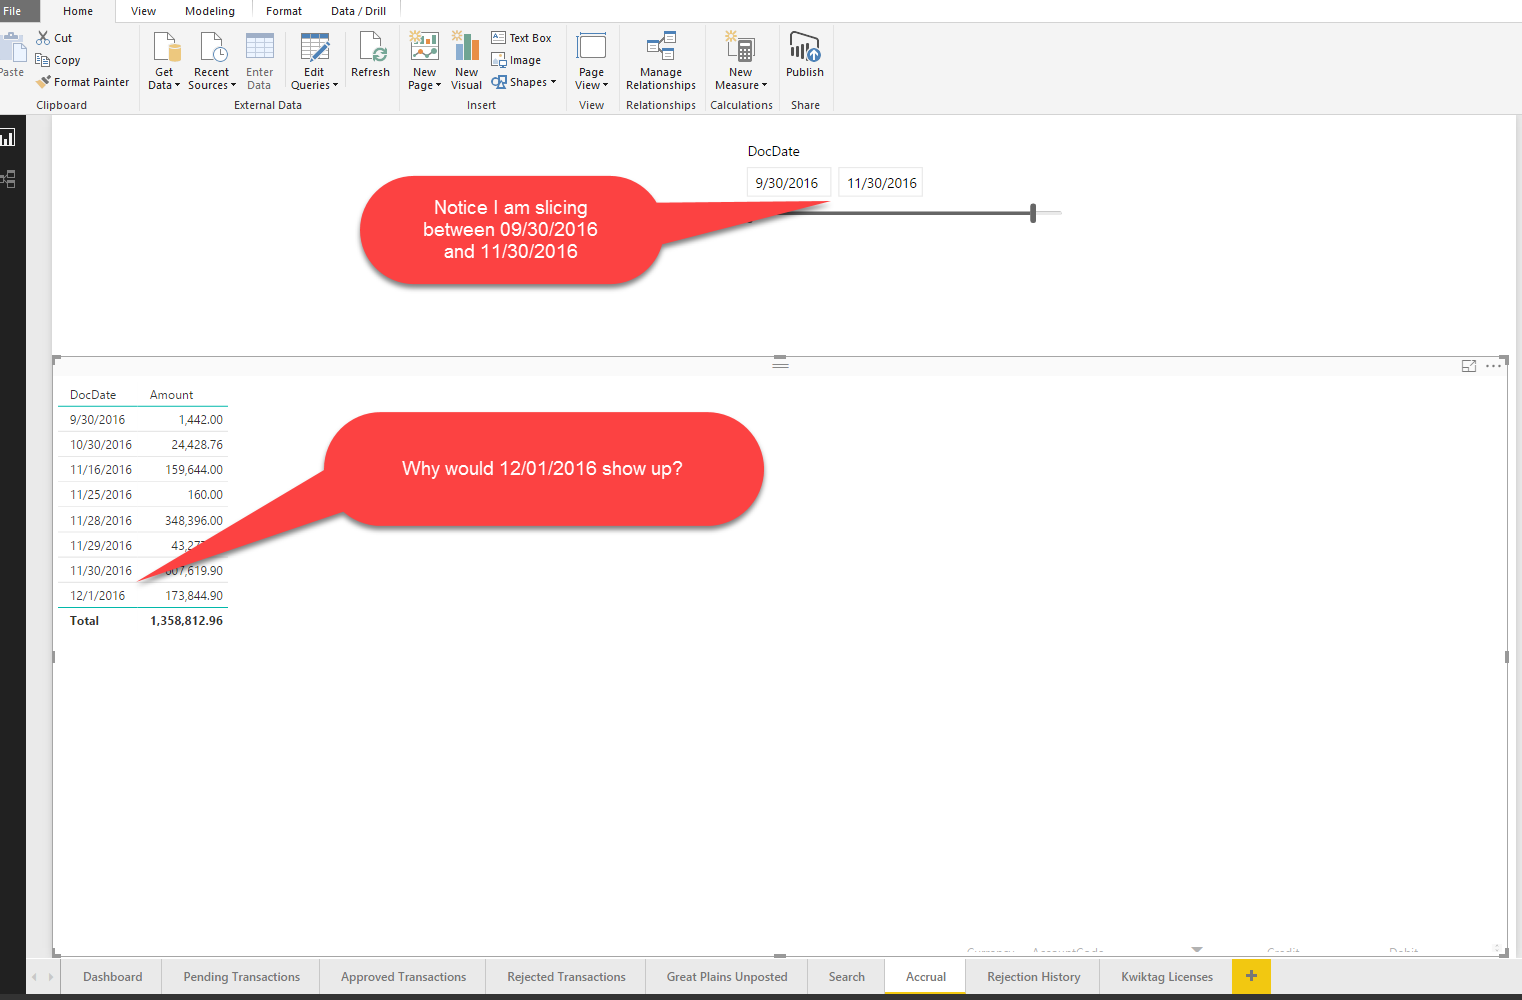This screenshot has width=1522, height=1000.
Task: Switch to the Modeling ribbon tab
Action: pyautogui.click(x=210, y=11)
